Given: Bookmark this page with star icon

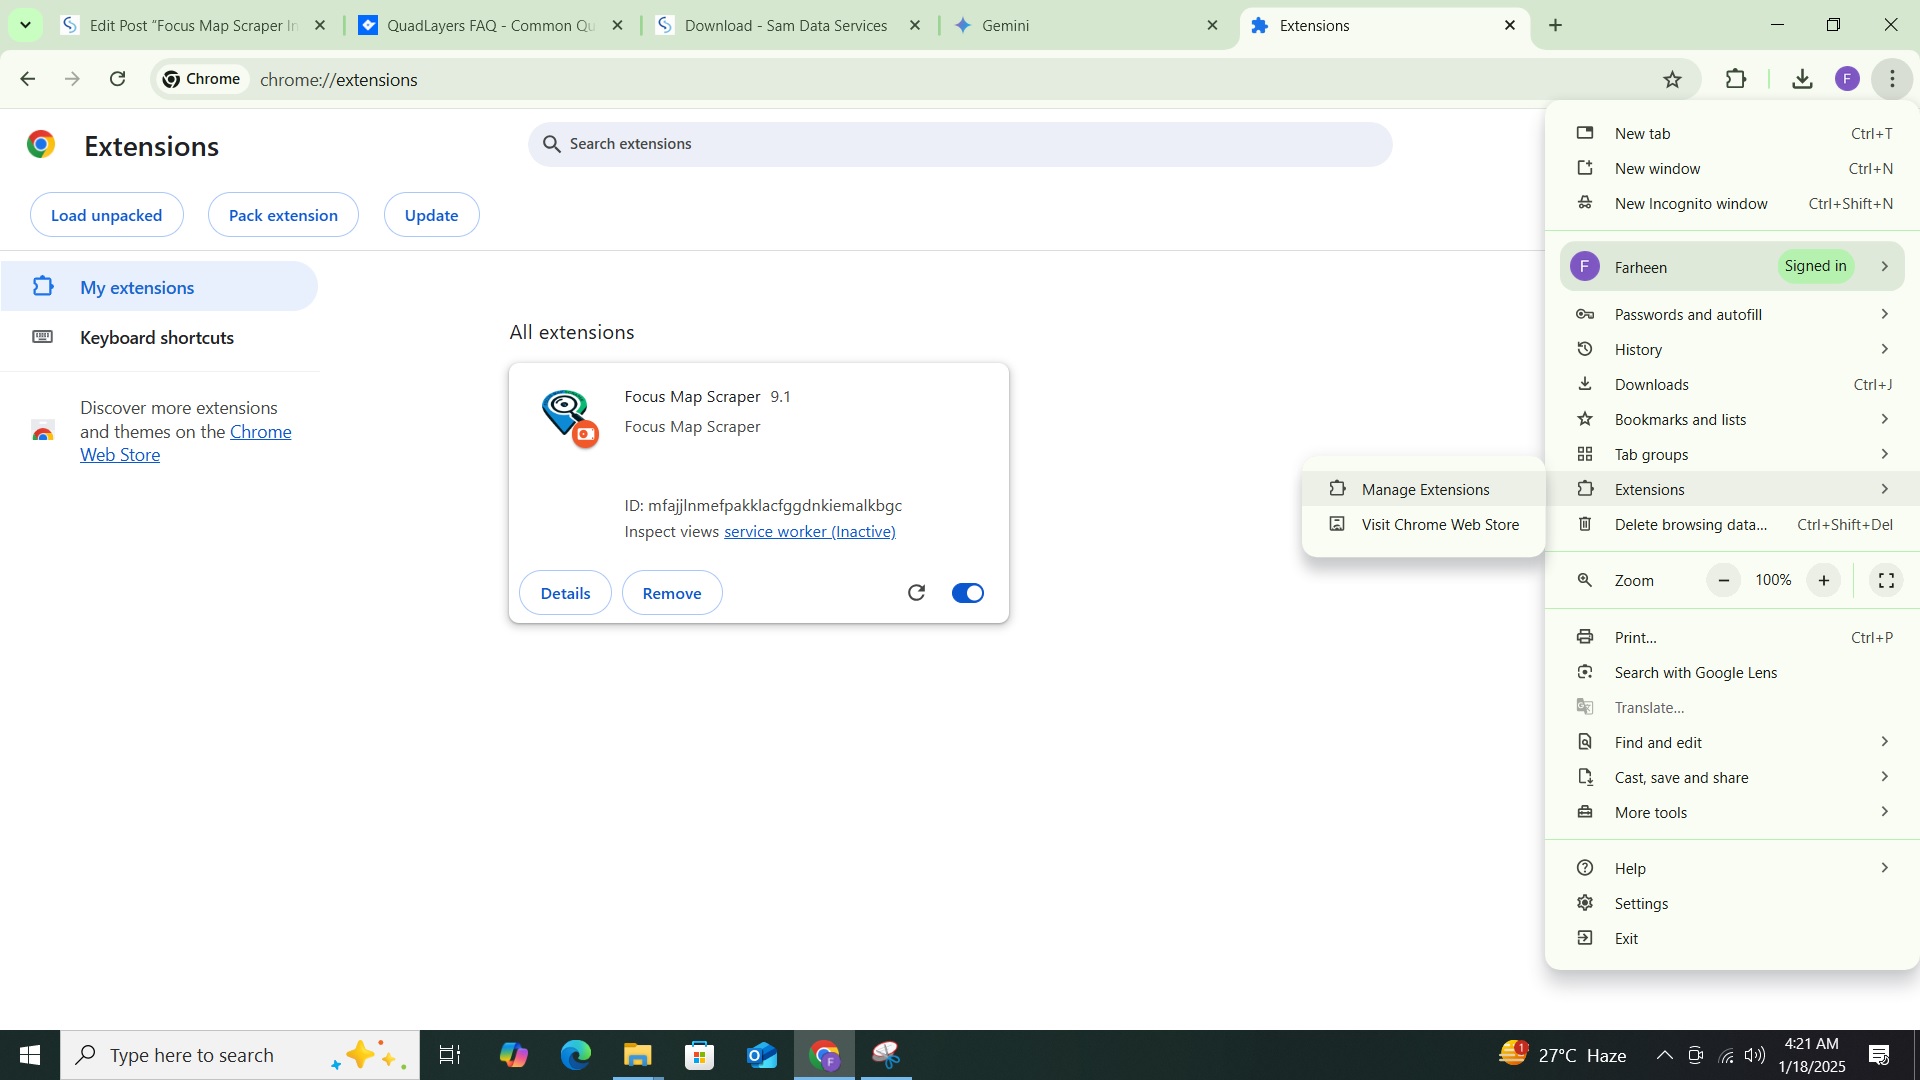Looking at the screenshot, I should [x=1672, y=79].
